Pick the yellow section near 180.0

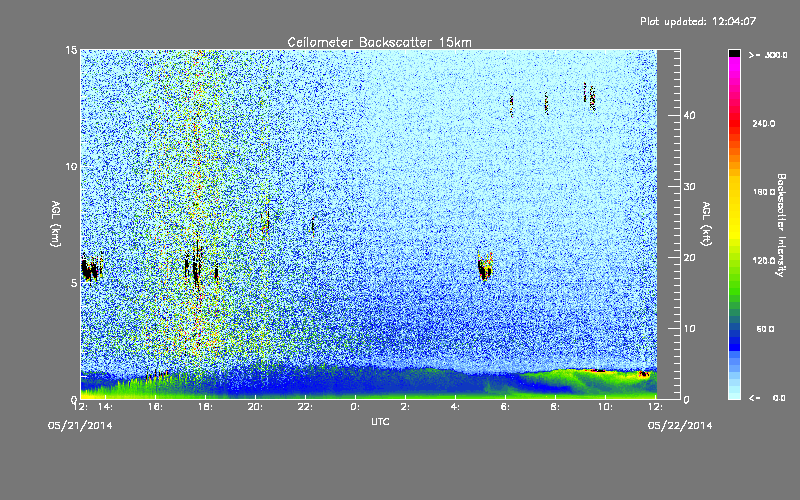pos(734,192)
